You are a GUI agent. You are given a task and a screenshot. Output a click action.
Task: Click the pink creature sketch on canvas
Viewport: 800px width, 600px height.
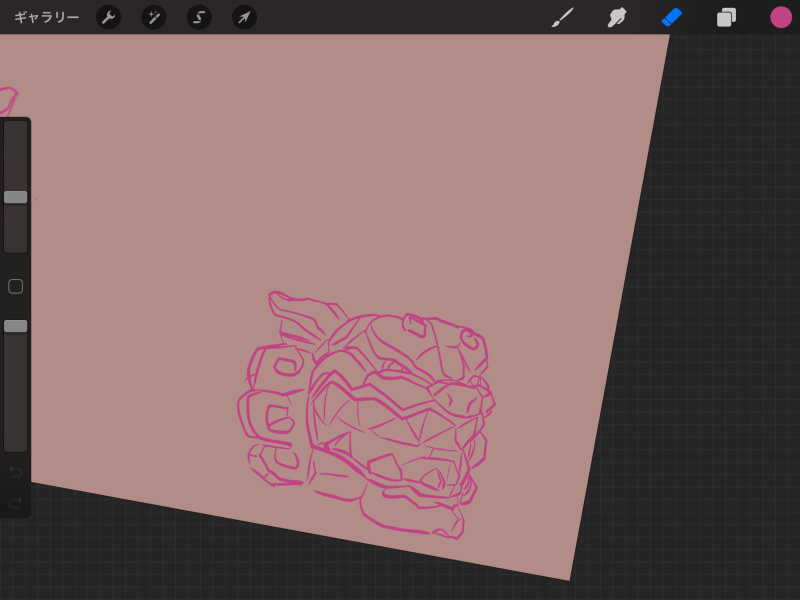366,414
